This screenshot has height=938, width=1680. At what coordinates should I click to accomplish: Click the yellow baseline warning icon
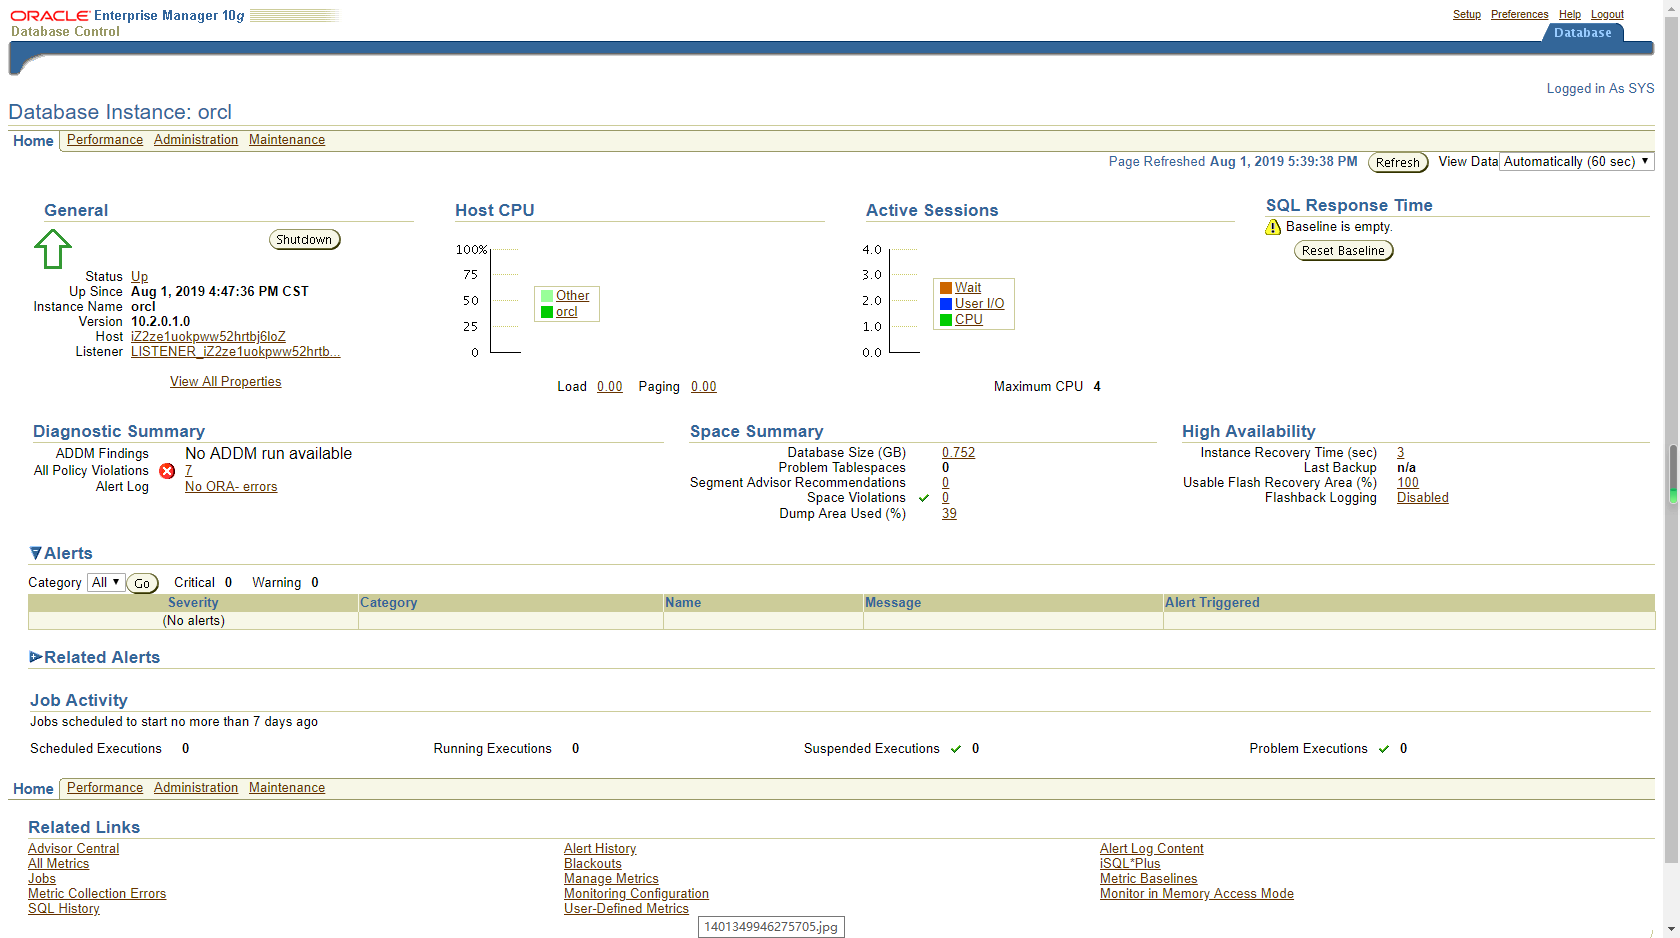1273,227
